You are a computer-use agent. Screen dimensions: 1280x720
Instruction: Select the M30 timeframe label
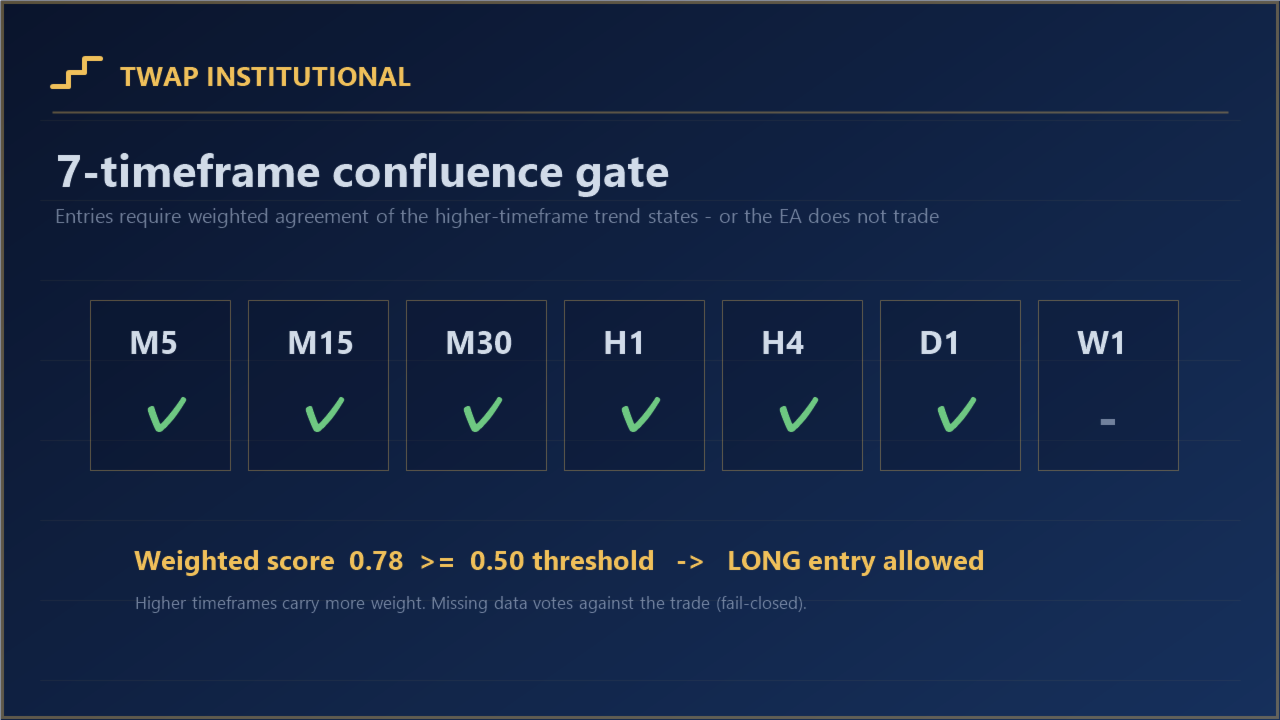(x=479, y=344)
